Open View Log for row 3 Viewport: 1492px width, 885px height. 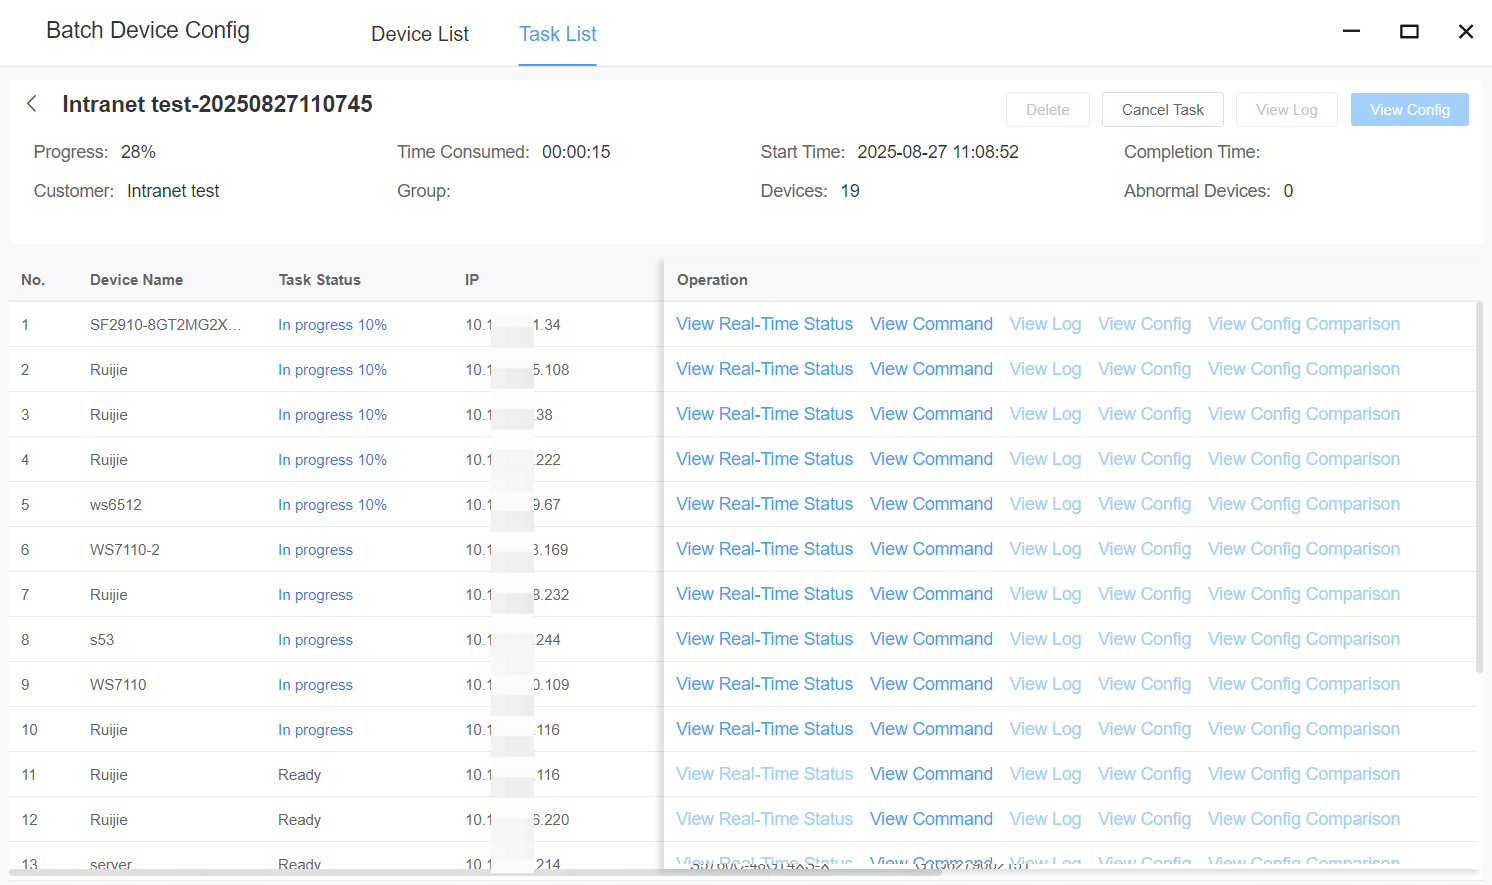(1045, 414)
